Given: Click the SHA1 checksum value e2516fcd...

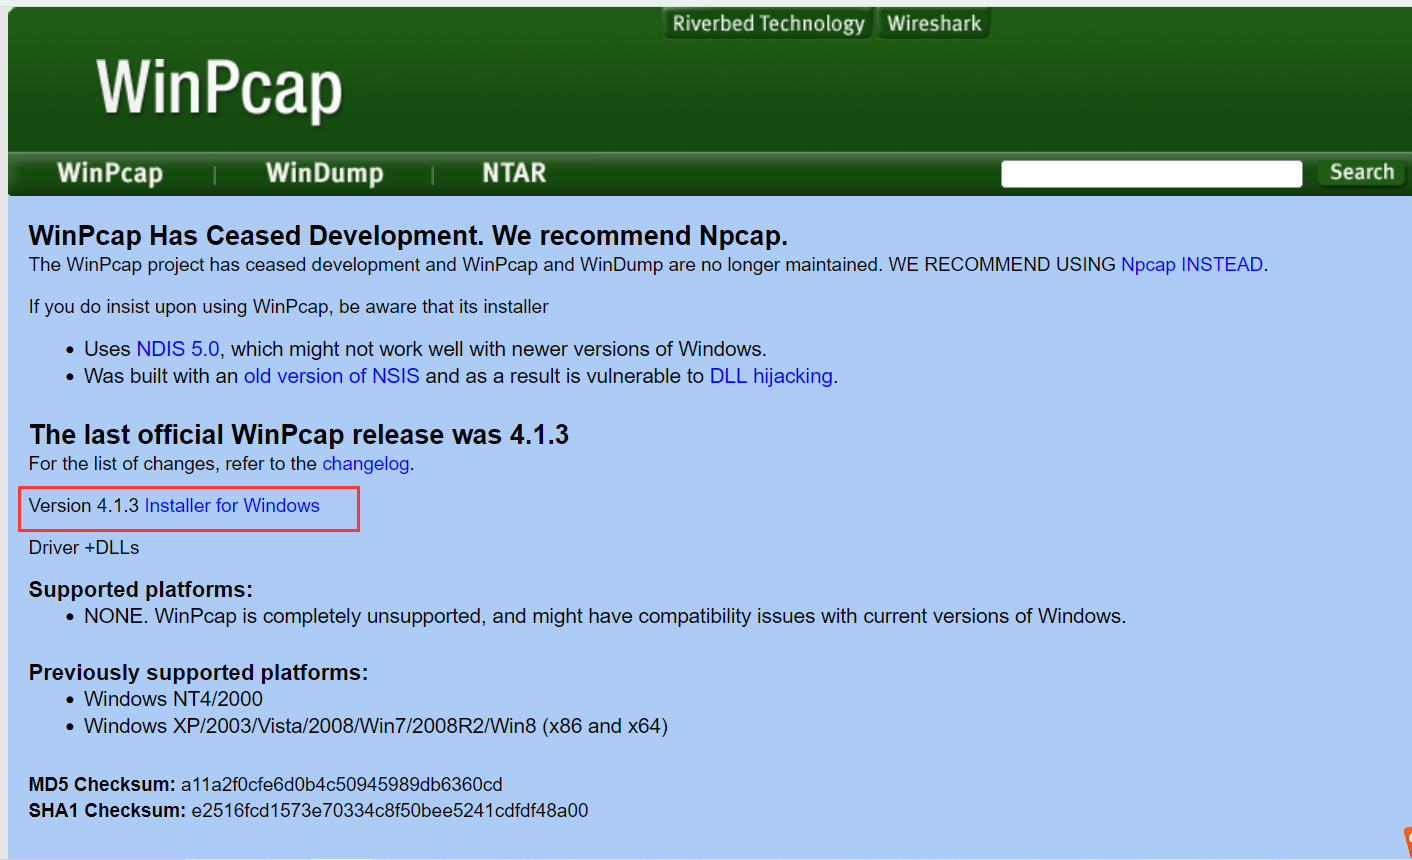Looking at the screenshot, I should (390, 811).
